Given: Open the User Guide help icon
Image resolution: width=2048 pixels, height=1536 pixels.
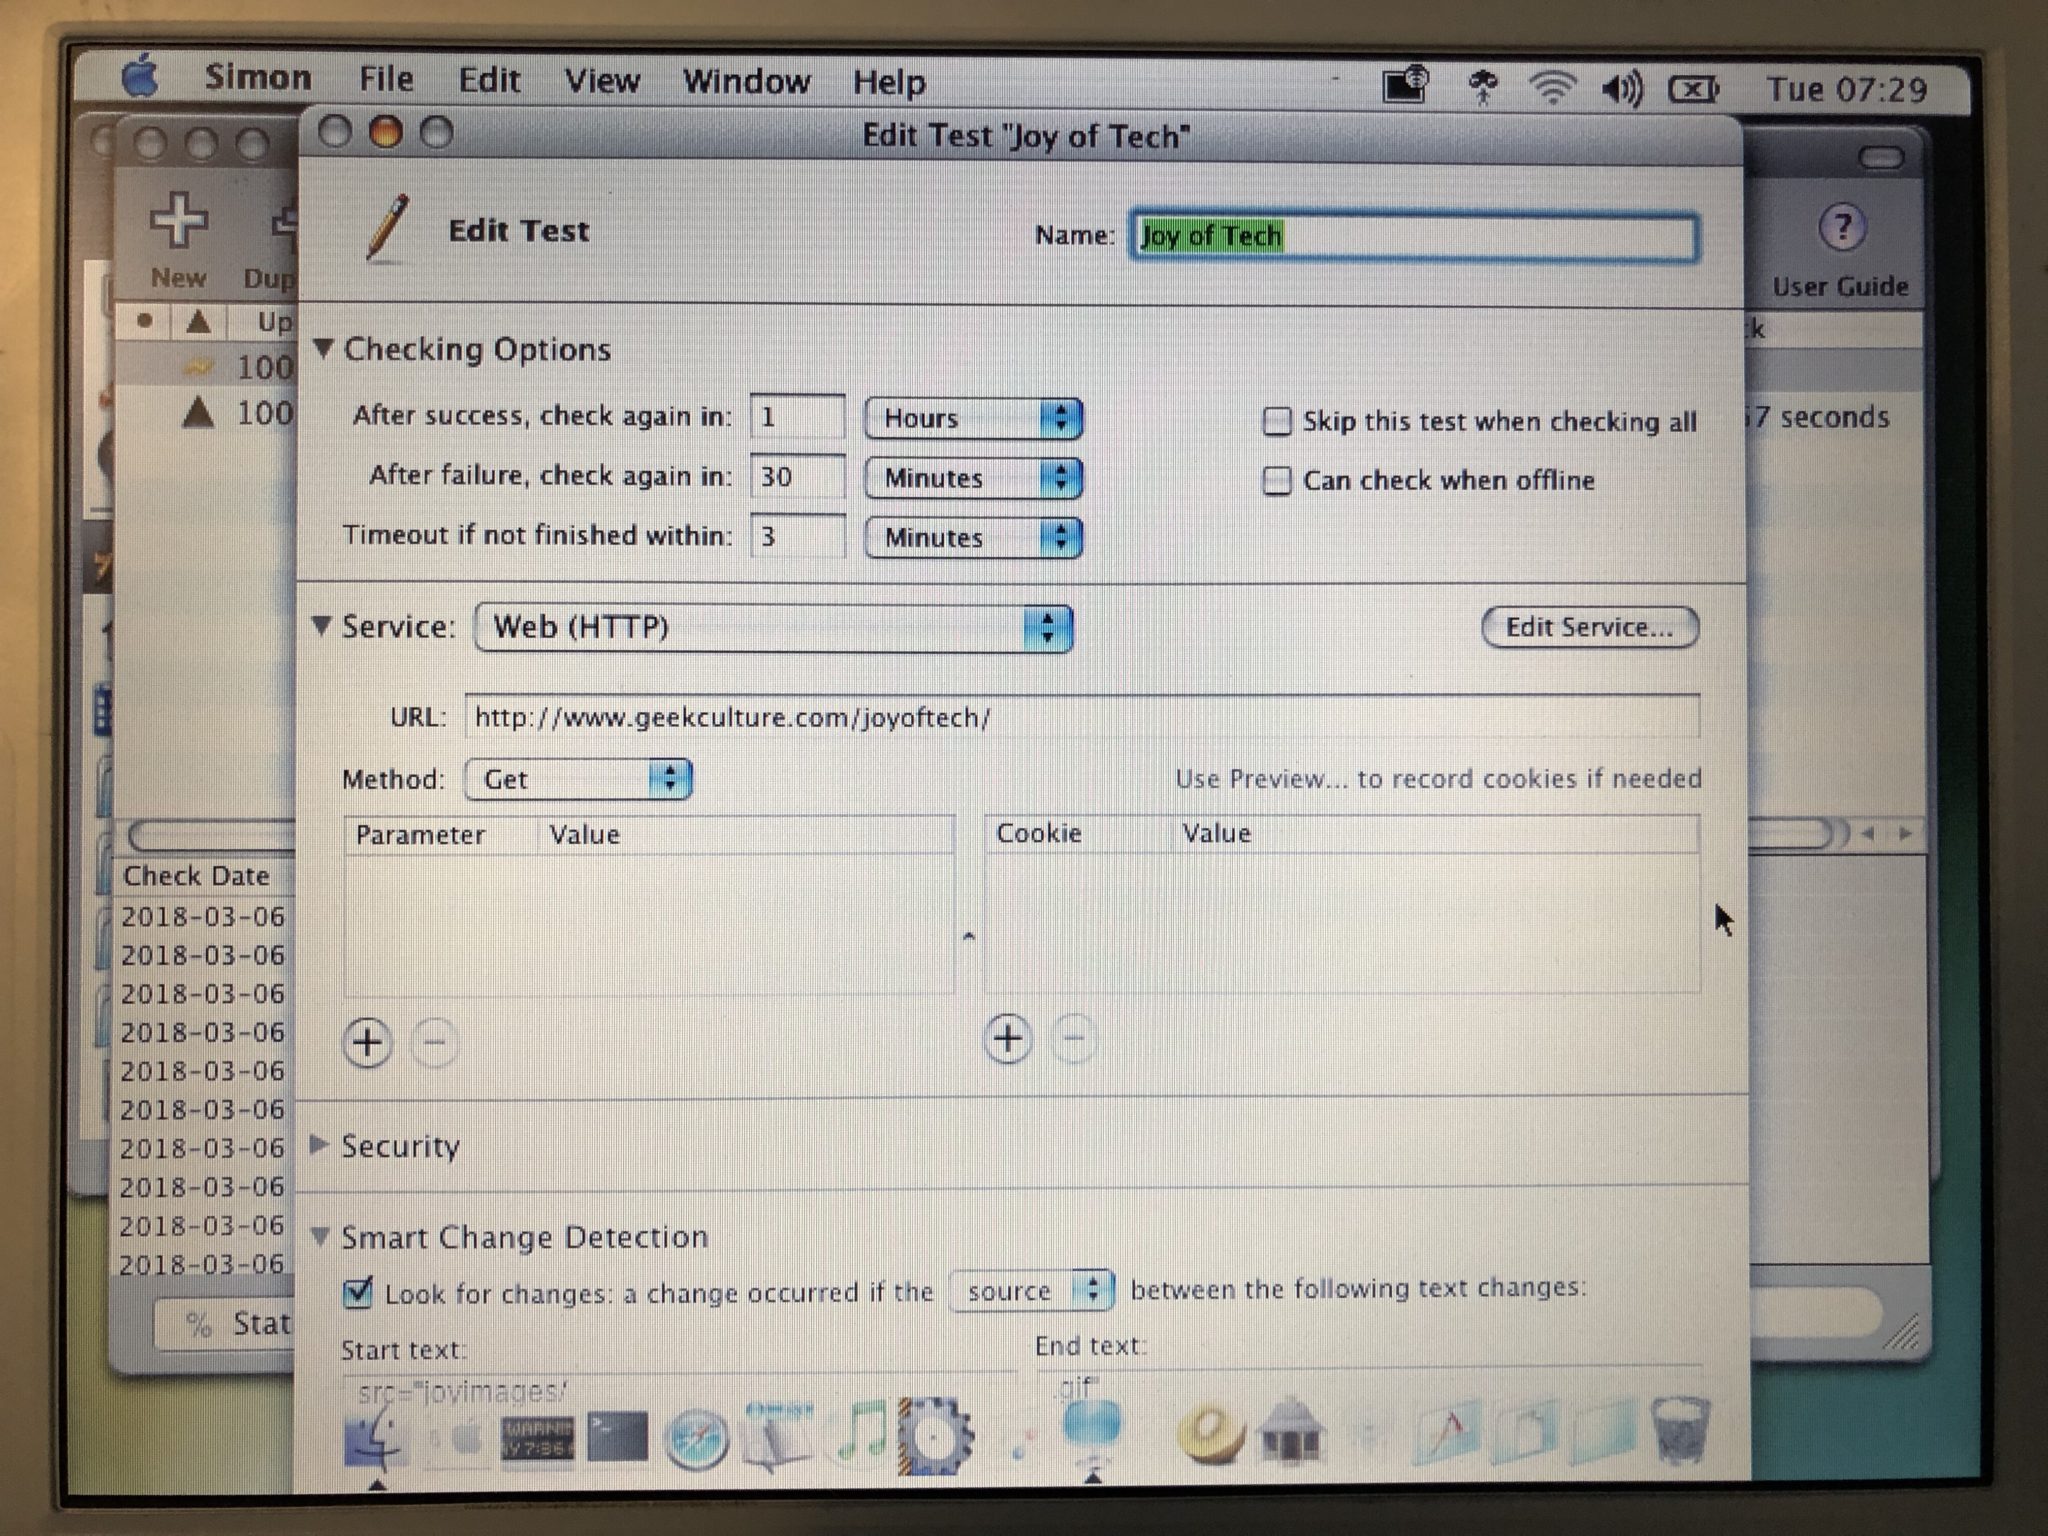Looking at the screenshot, I should (1841, 227).
